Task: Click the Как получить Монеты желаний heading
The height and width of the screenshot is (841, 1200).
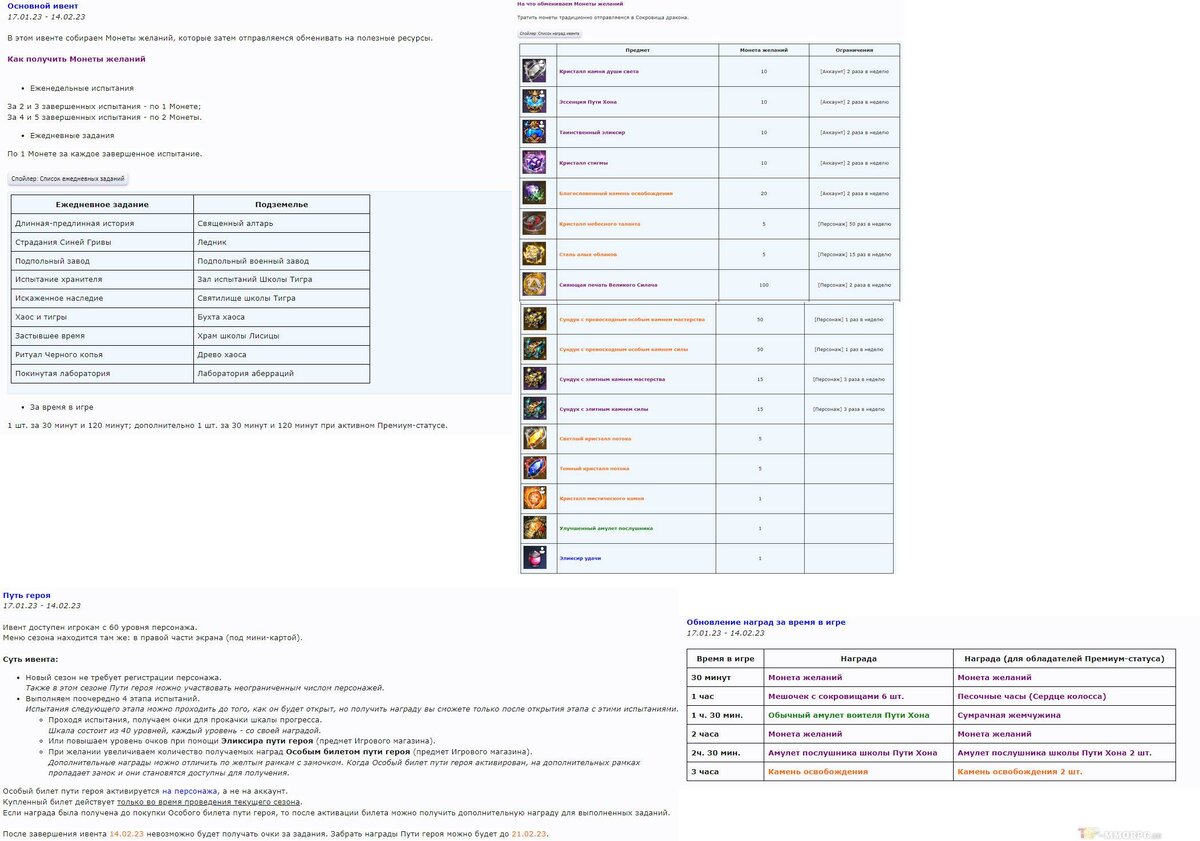Action: [76, 59]
